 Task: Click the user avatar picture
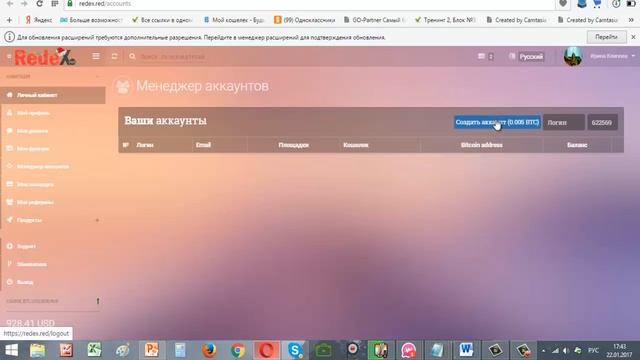(x=573, y=56)
